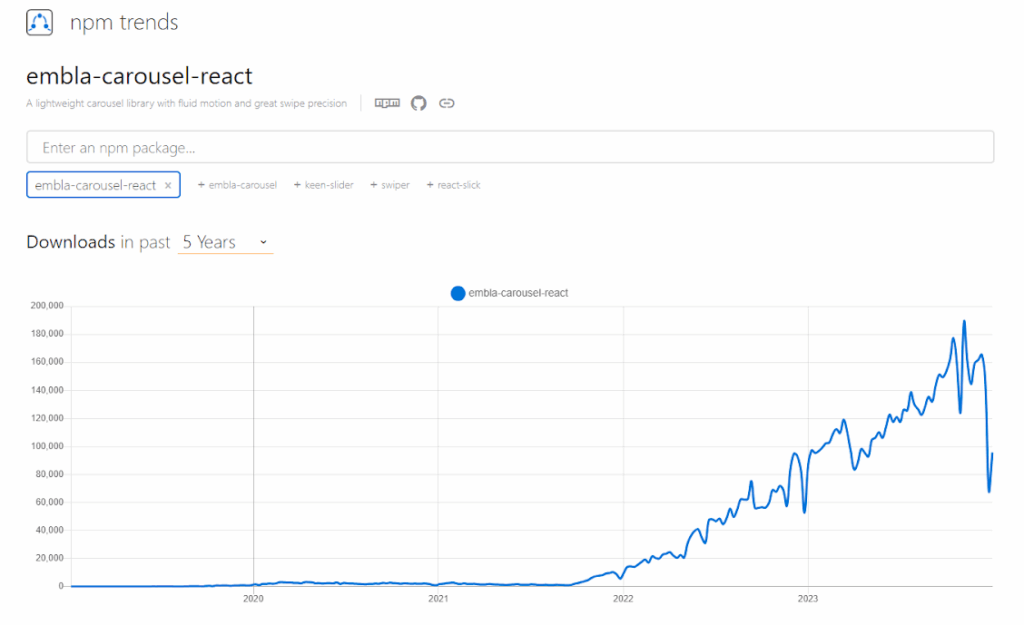Click the homepage link chain icon
The width and height of the screenshot is (1024, 625).
[447, 103]
